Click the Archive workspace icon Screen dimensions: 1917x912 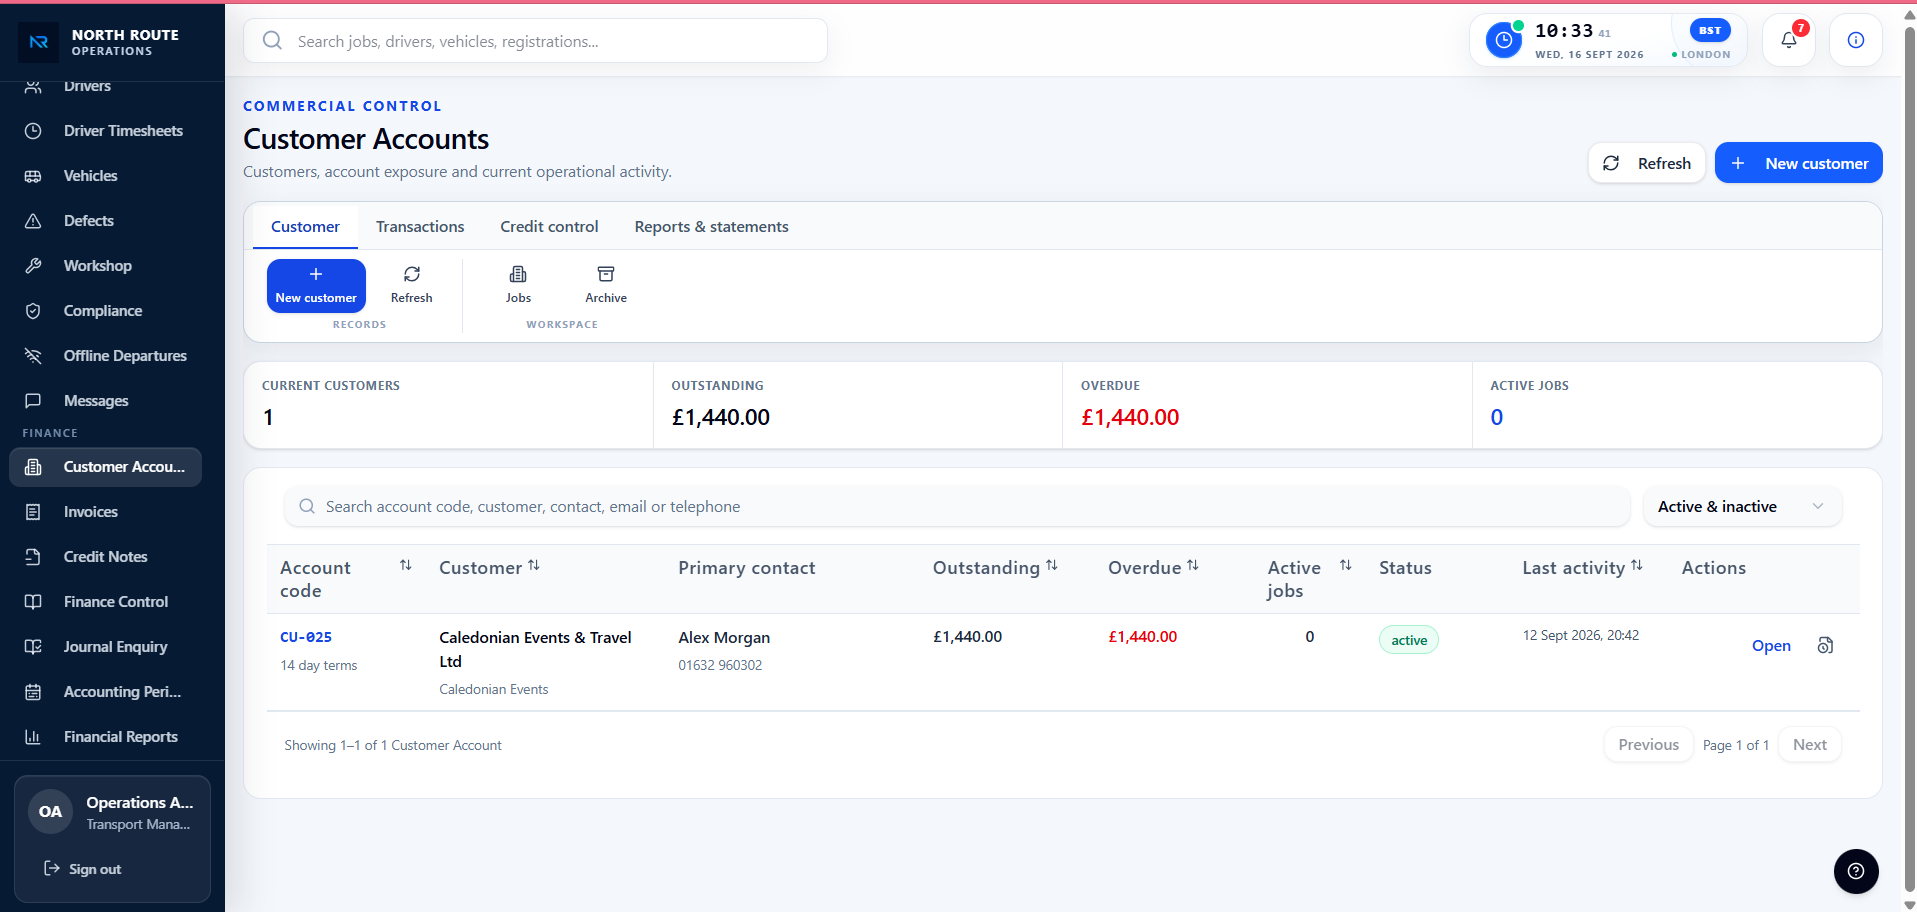(x=606, y=285)
